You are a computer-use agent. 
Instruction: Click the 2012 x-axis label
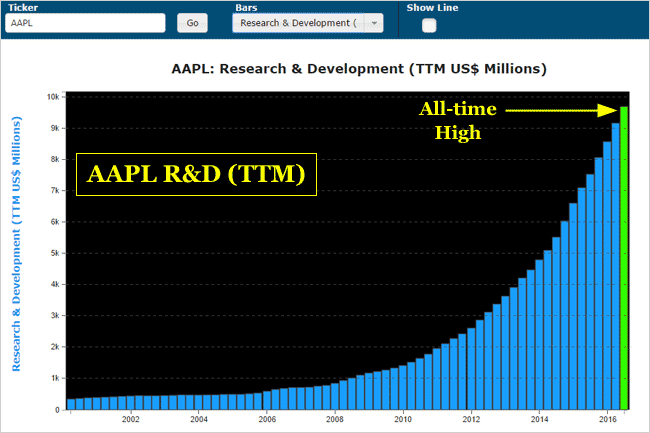click(x=471, y=419)
